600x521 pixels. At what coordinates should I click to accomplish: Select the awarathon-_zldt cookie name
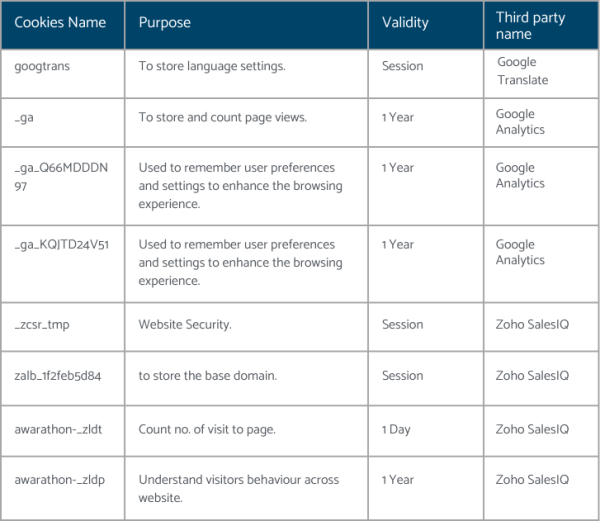click(x=58, y=429)
